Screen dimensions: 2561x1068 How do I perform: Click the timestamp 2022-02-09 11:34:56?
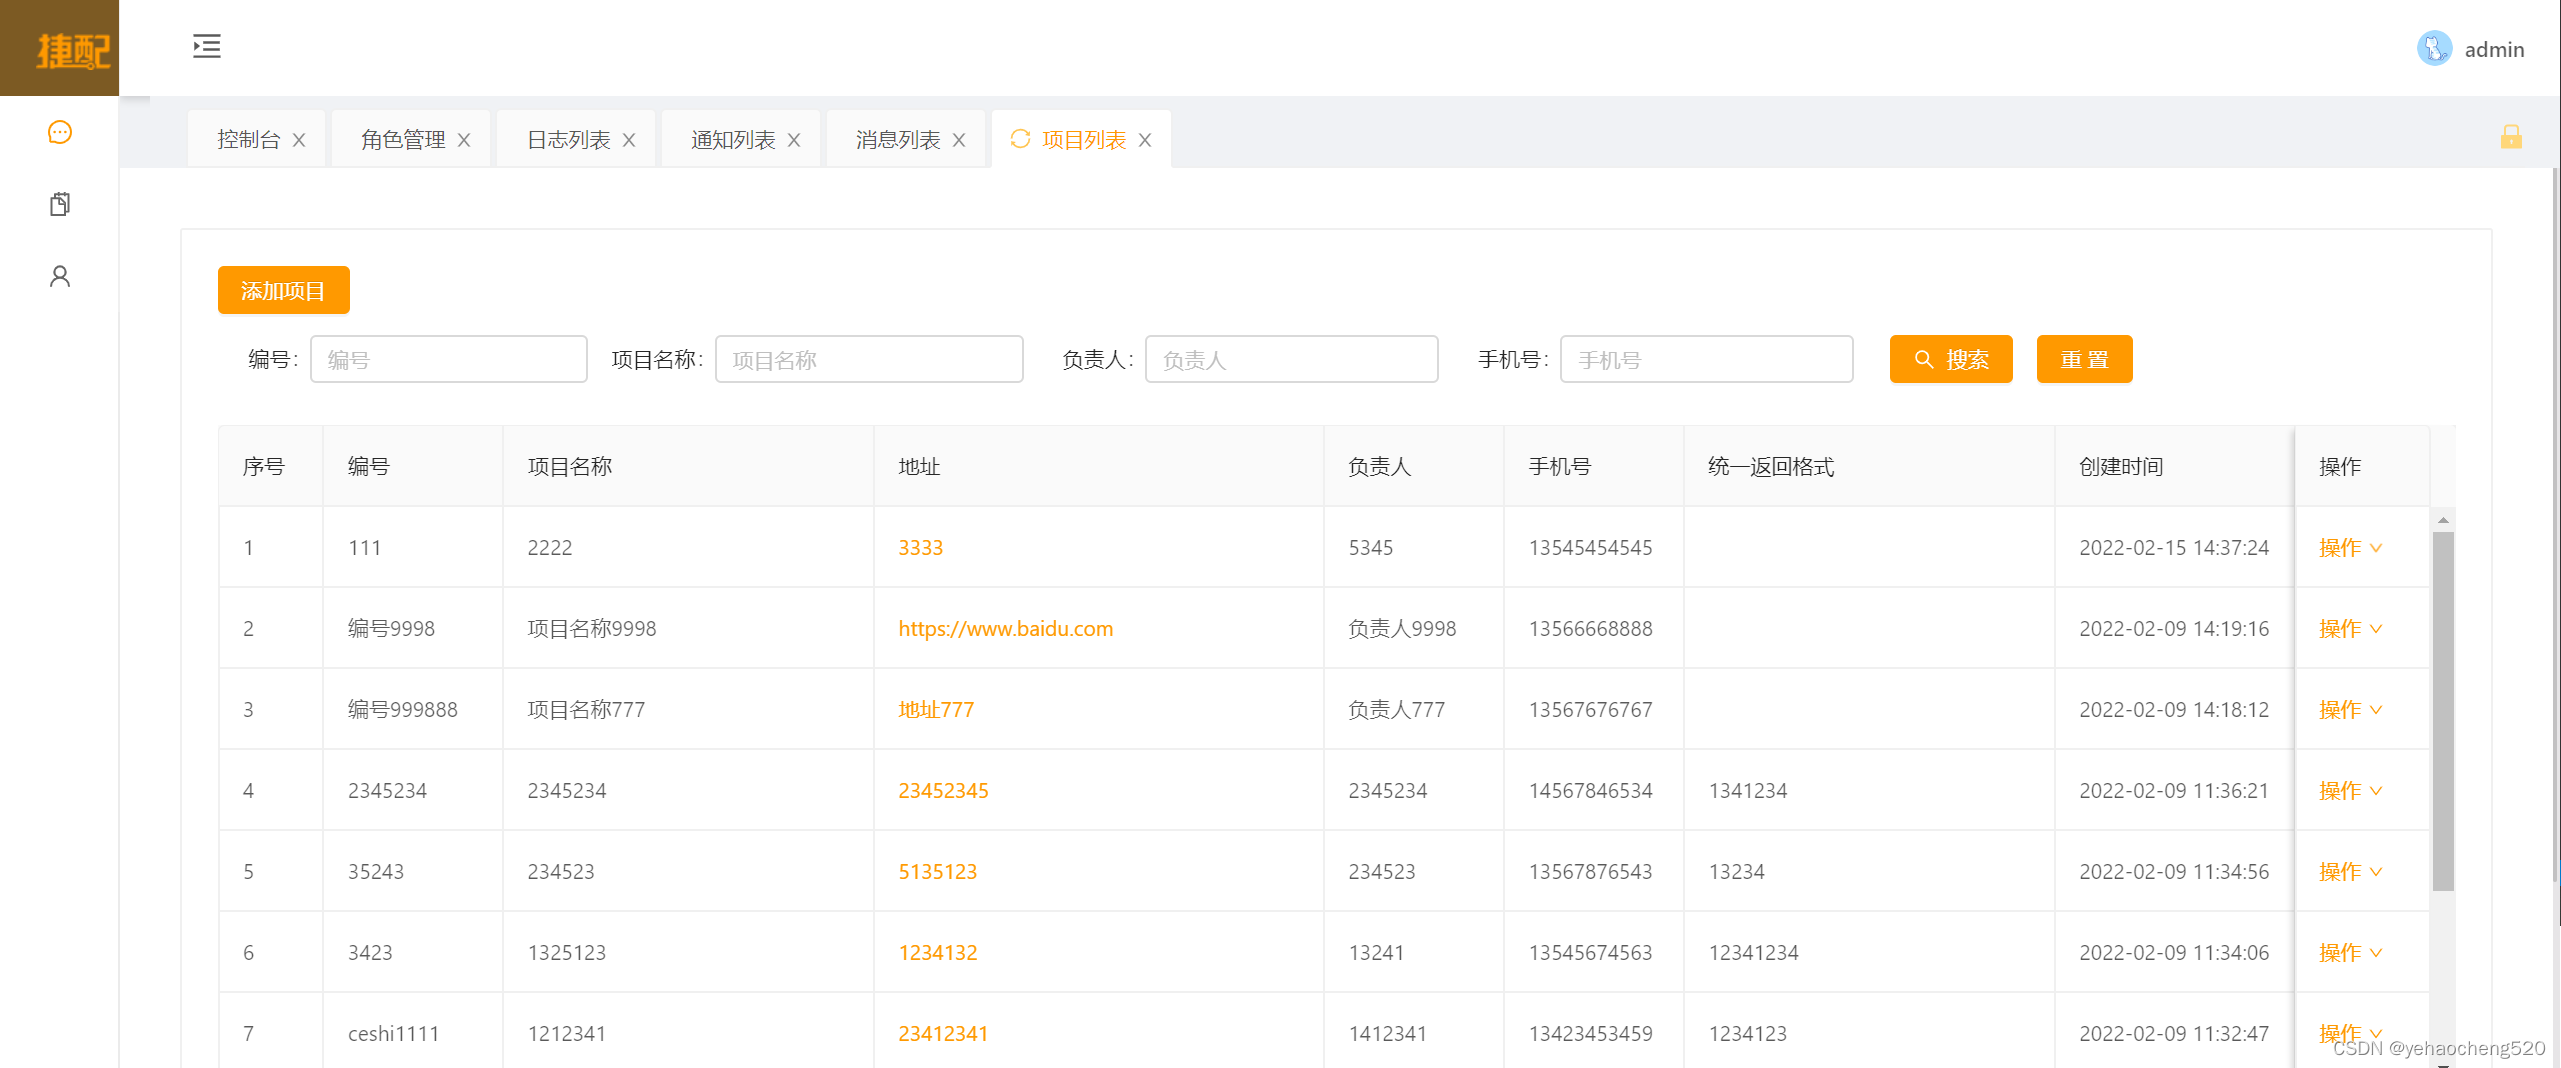[x=2174, y=871]
